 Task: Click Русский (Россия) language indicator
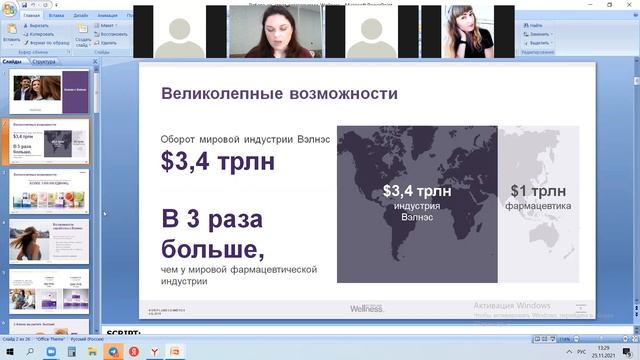(x=87, y=339)
